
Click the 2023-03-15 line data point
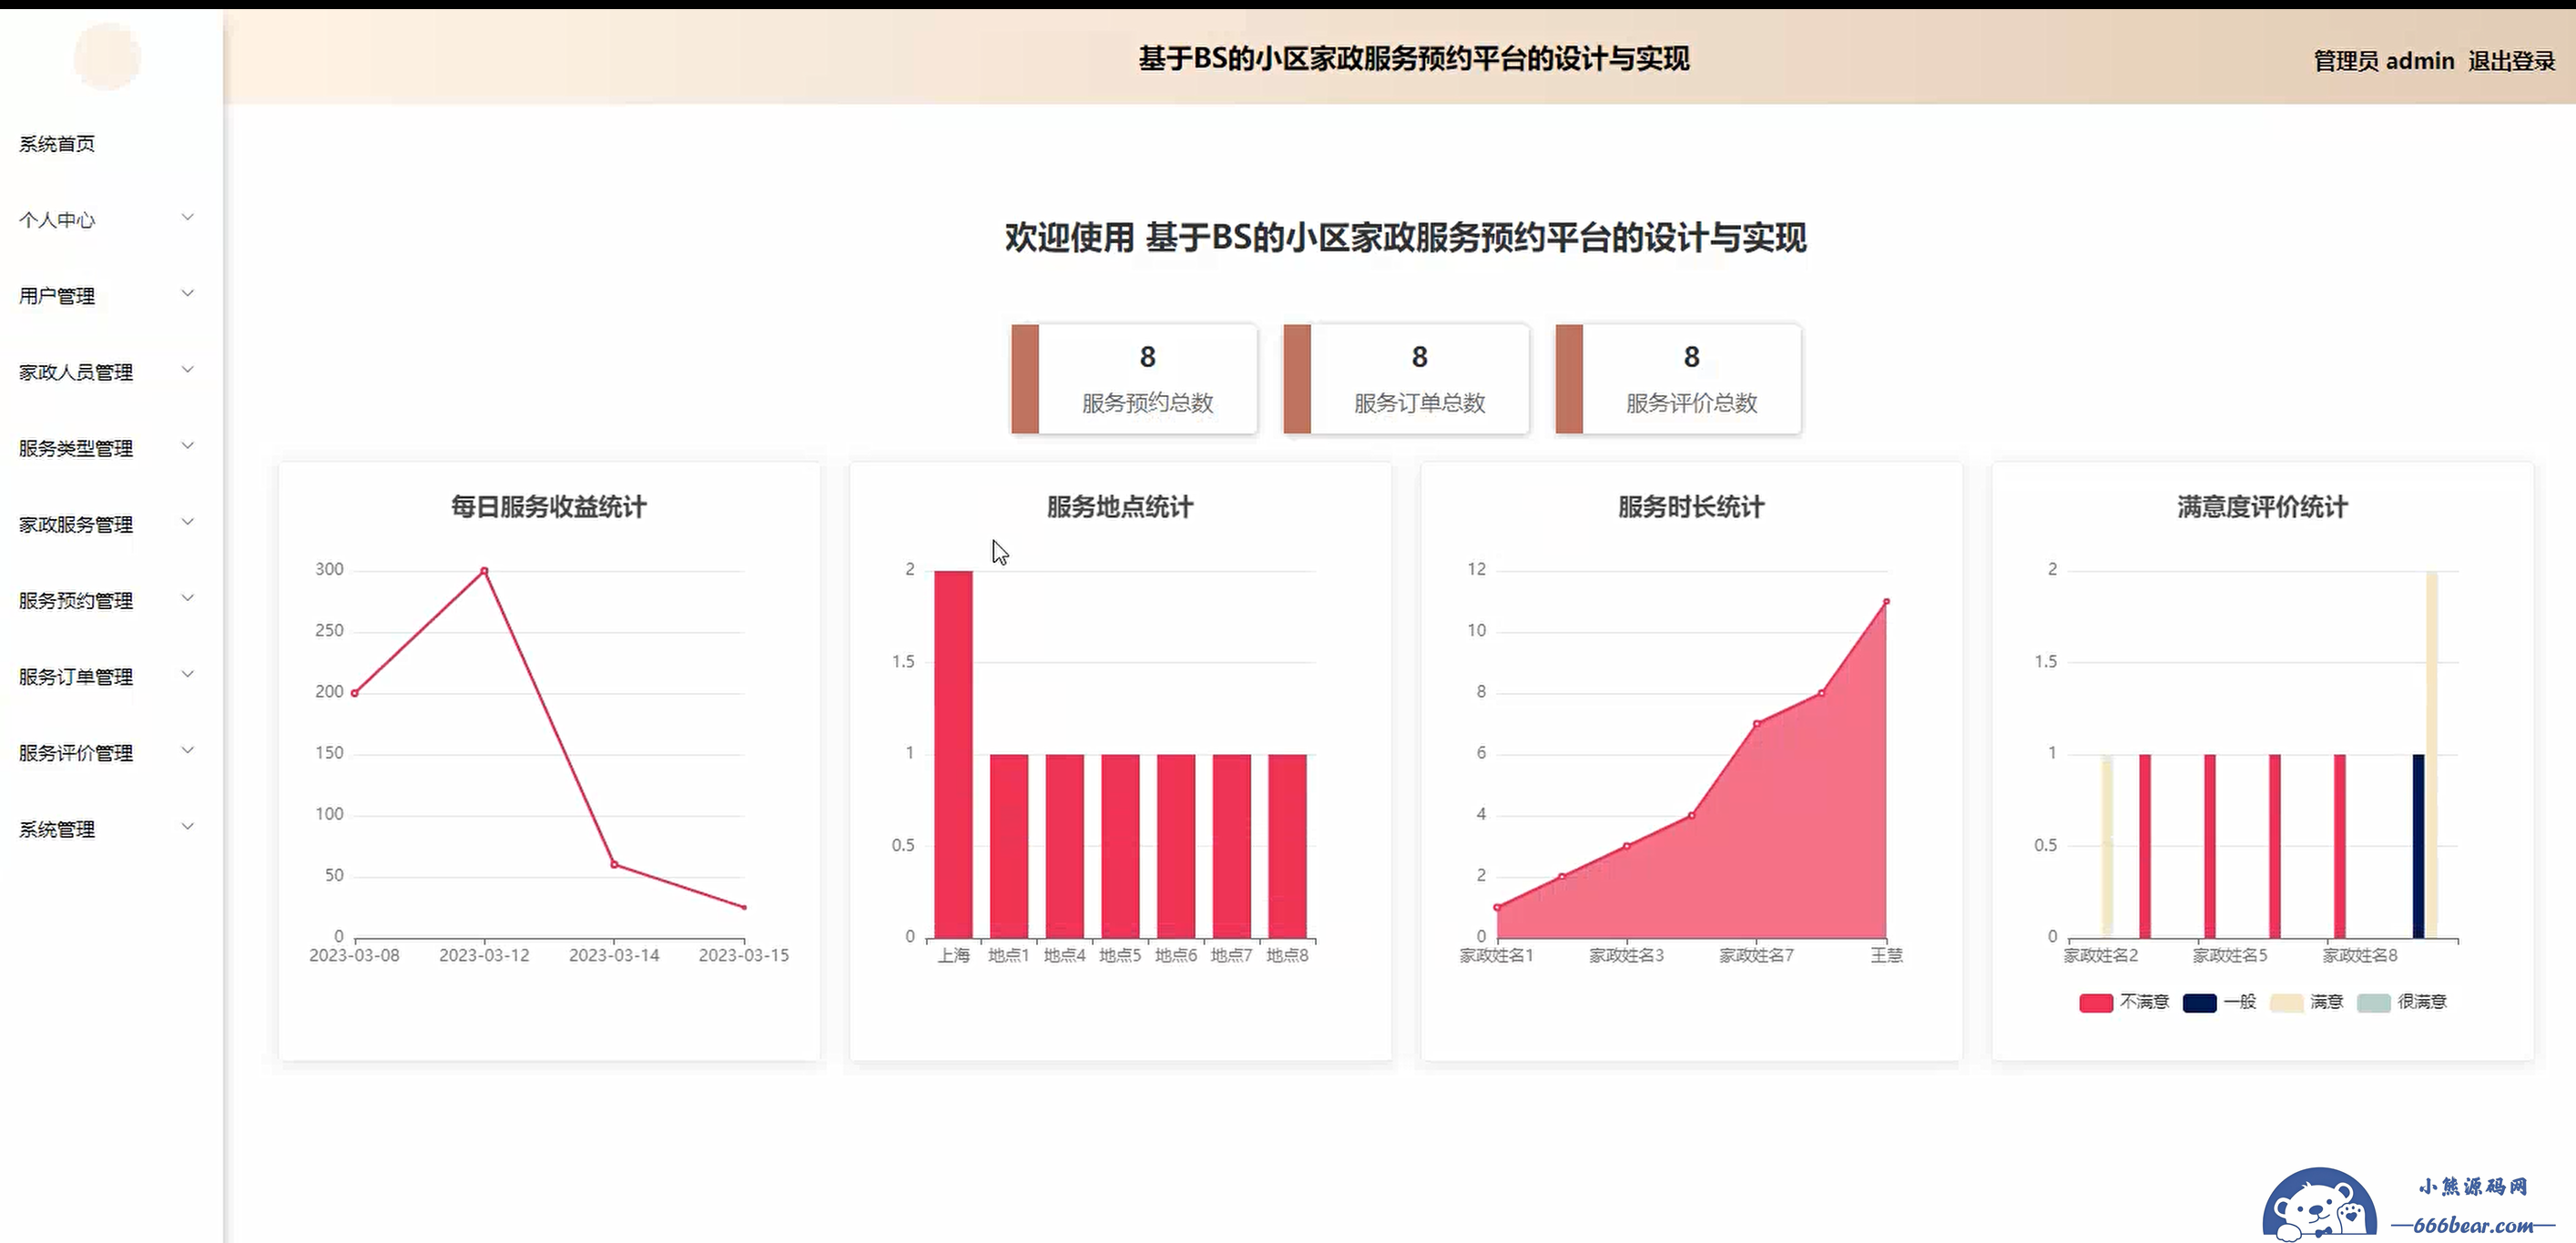pos(744,907)
